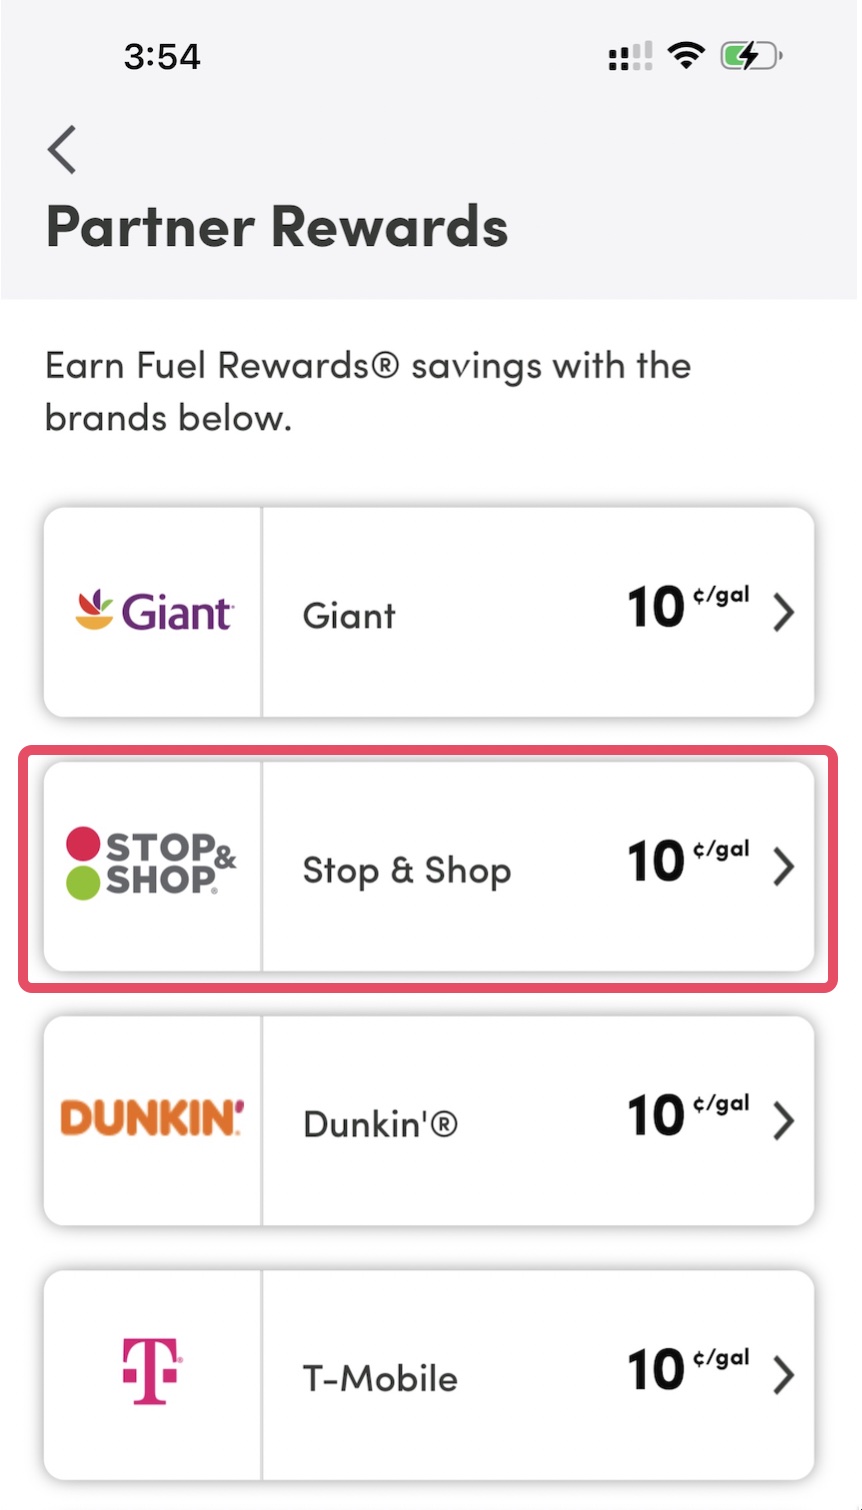Select the Stop & Shop name label
862x1510 pixels.
point(406,870)
